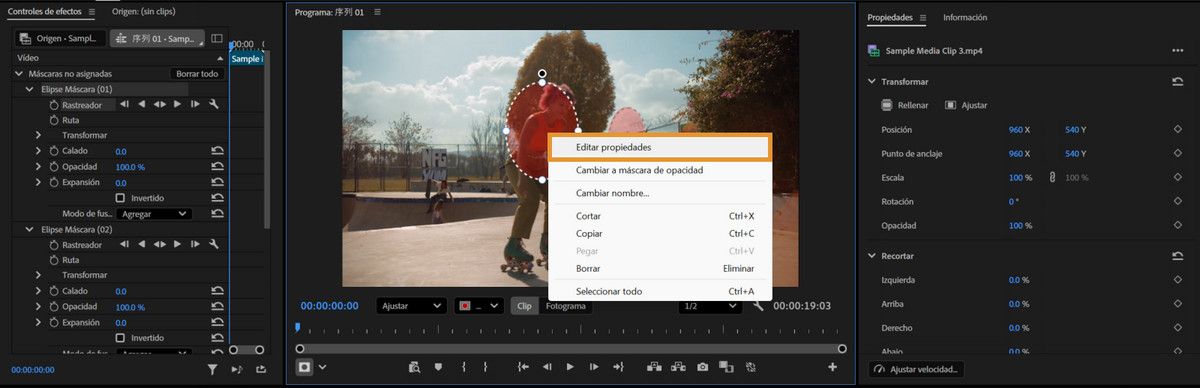1200x388 pixels.
Task: Open Modo de fusión Agregar dropdown
Action: (153, 214)
